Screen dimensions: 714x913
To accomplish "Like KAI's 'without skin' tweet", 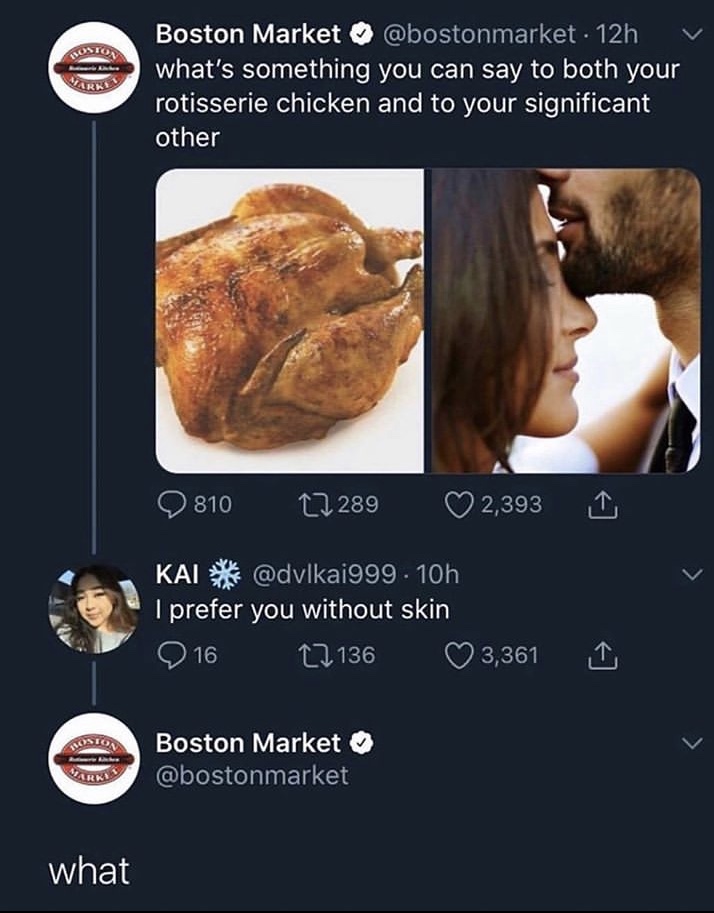I will [457, 655].
